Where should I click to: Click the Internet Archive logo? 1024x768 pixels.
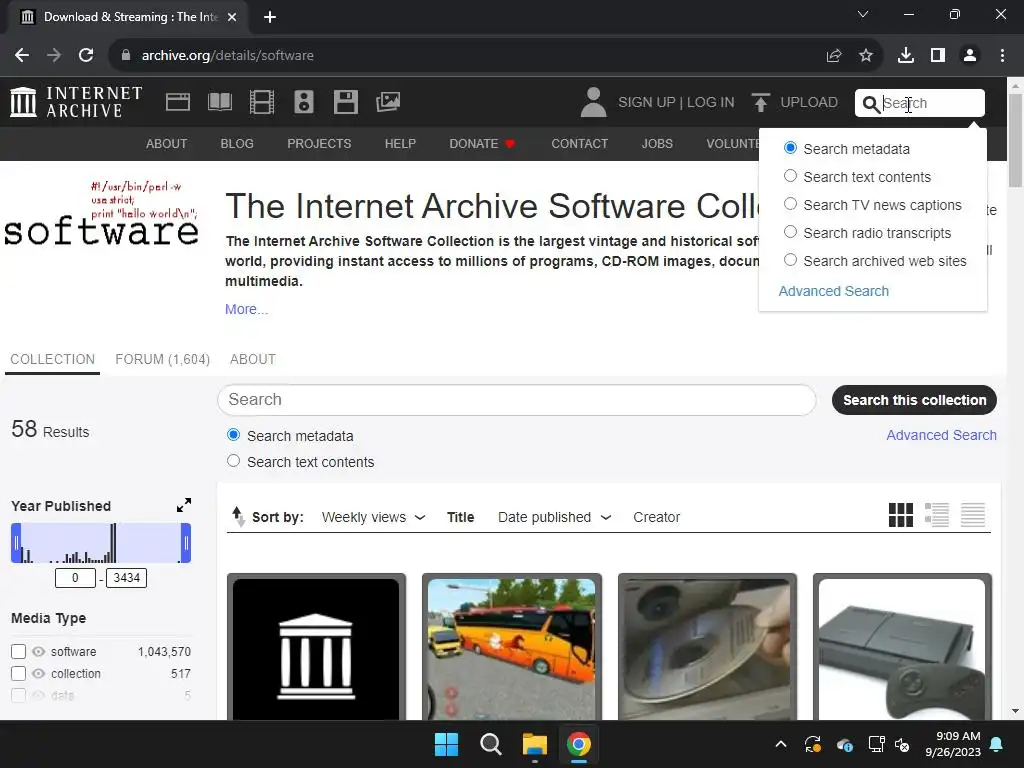(76, 102)
